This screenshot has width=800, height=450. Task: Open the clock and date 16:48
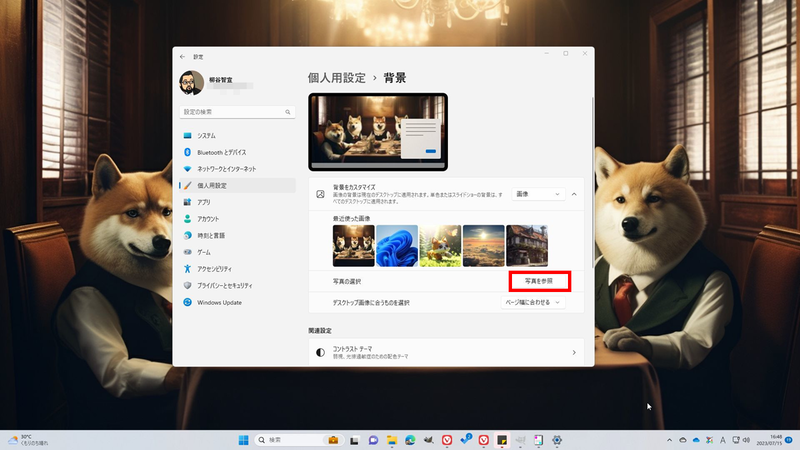tap(769, 440)
